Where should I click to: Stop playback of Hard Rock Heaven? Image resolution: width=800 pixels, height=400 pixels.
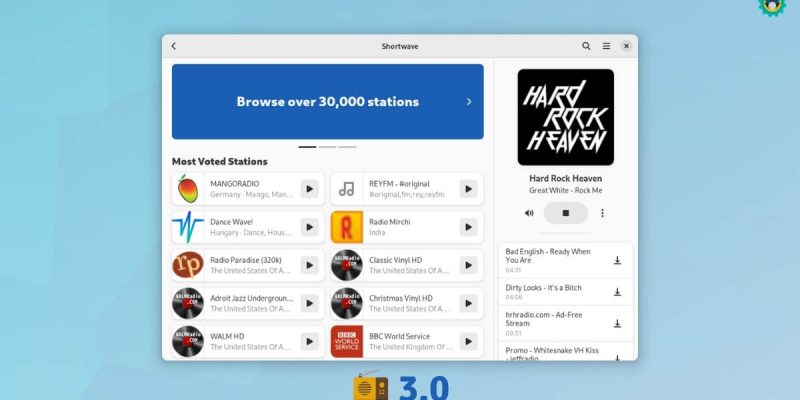coord(566,213)
